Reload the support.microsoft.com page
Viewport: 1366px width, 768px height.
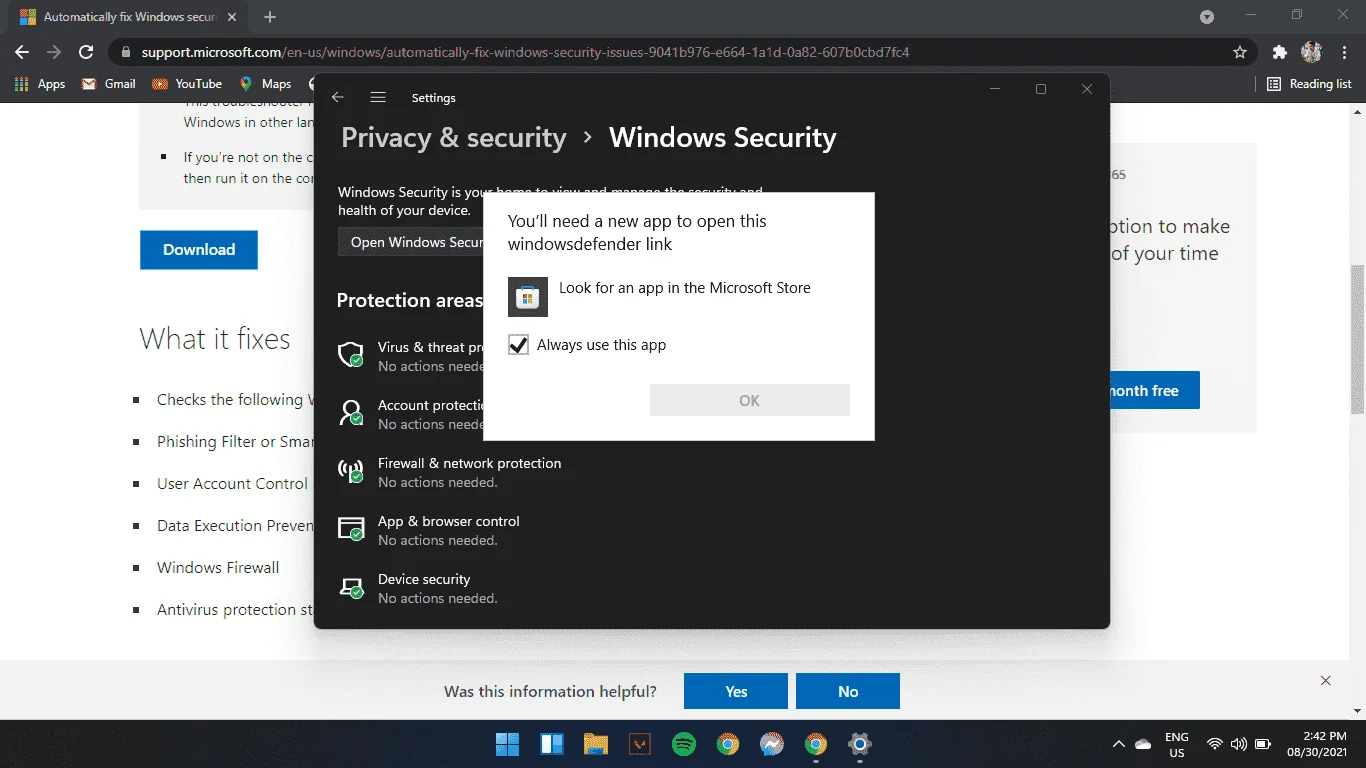(86, 52)
